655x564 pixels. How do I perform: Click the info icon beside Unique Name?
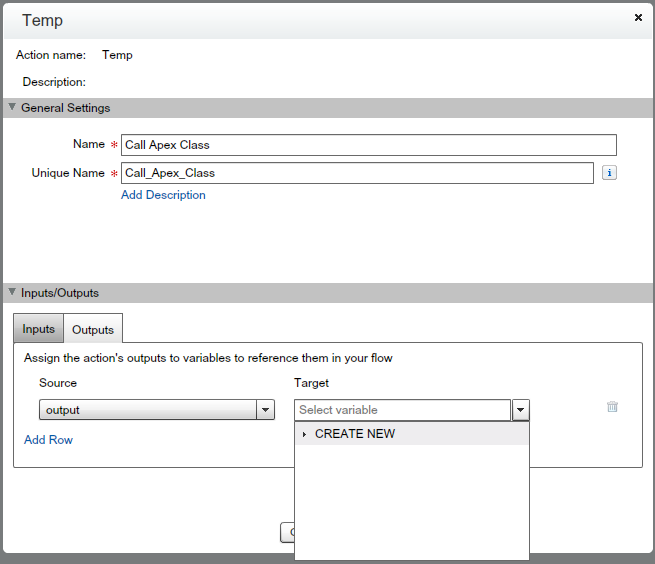click(609, 173)
